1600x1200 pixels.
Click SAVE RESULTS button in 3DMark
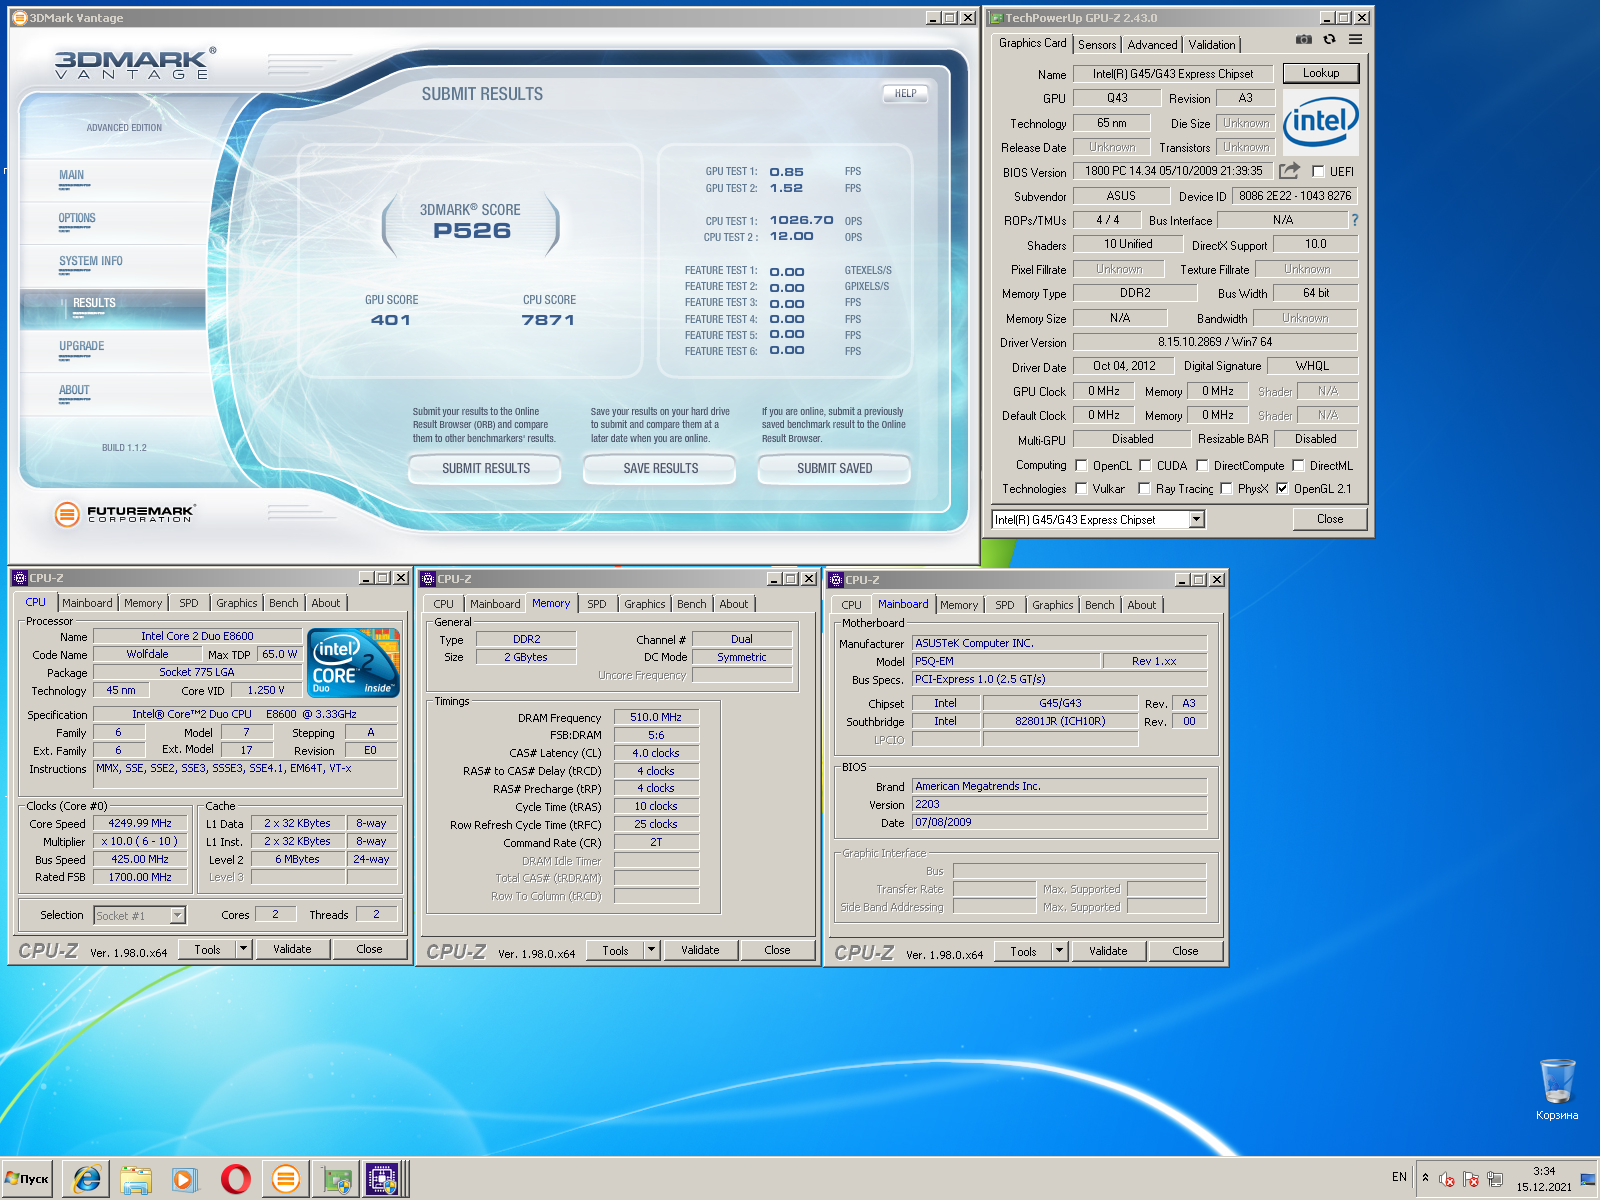coord(660,468)
